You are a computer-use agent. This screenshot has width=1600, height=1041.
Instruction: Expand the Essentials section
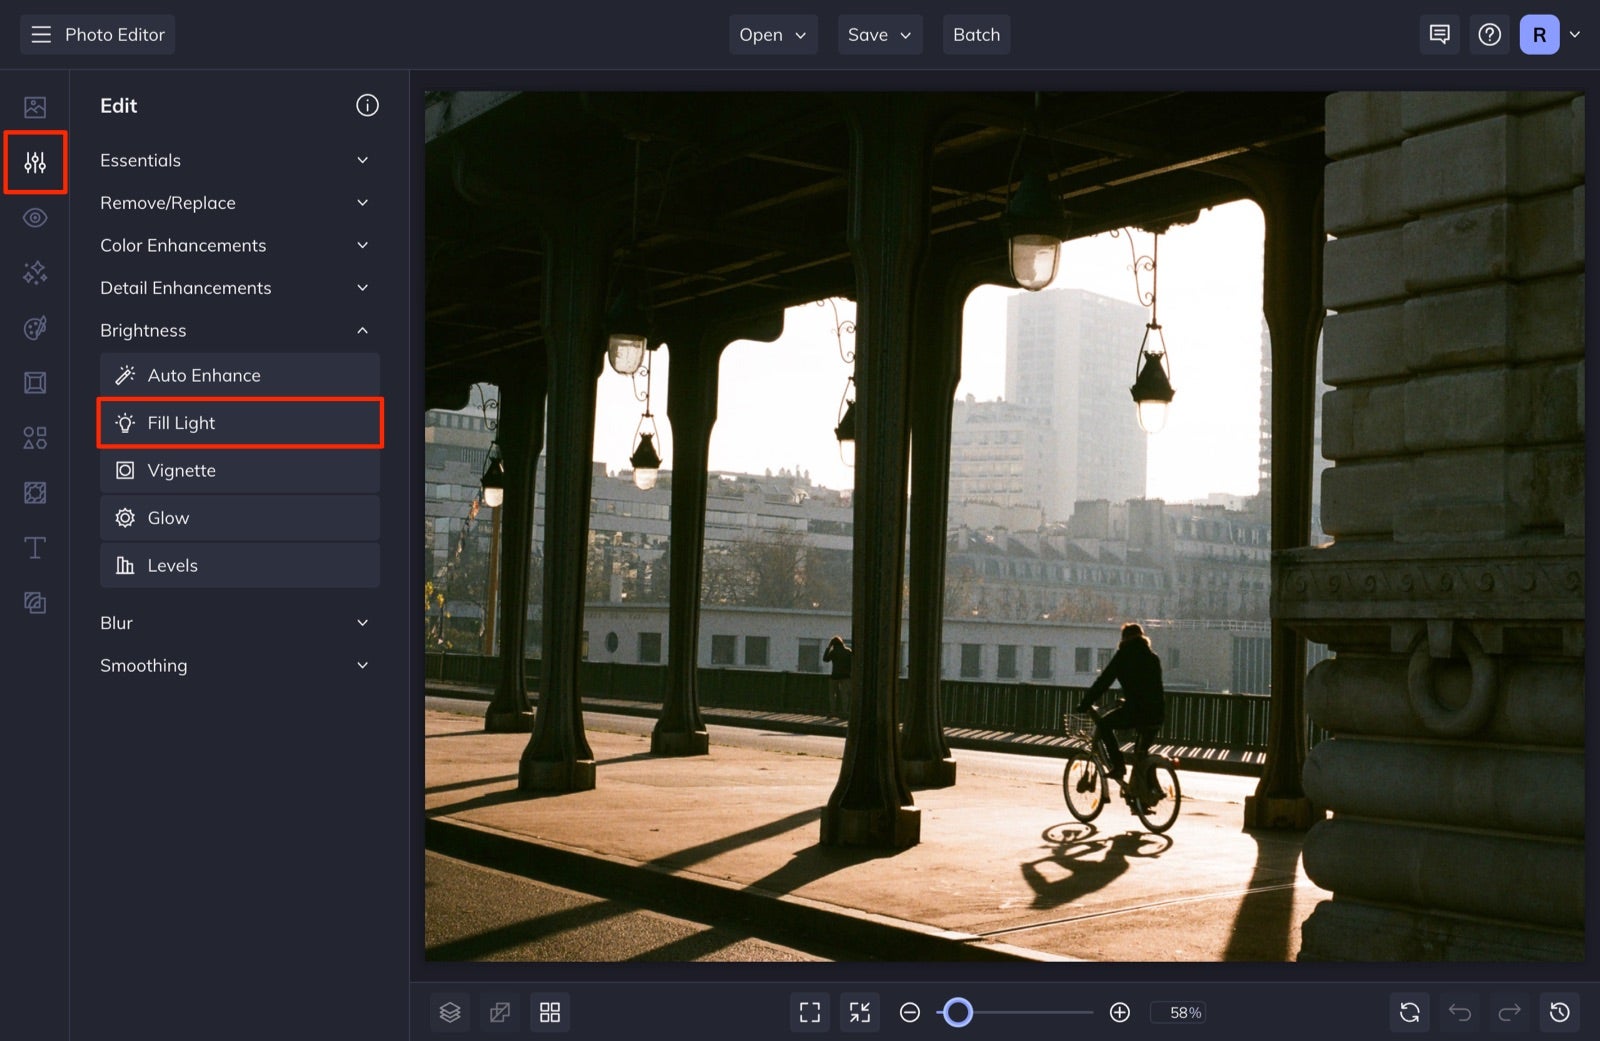pyautogui.click(x=237, y=160)
